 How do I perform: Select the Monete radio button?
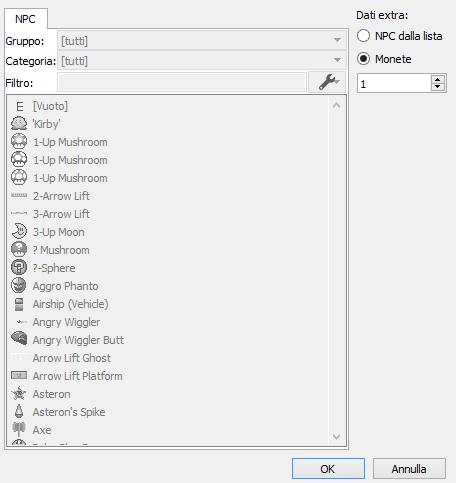[363, 59]
